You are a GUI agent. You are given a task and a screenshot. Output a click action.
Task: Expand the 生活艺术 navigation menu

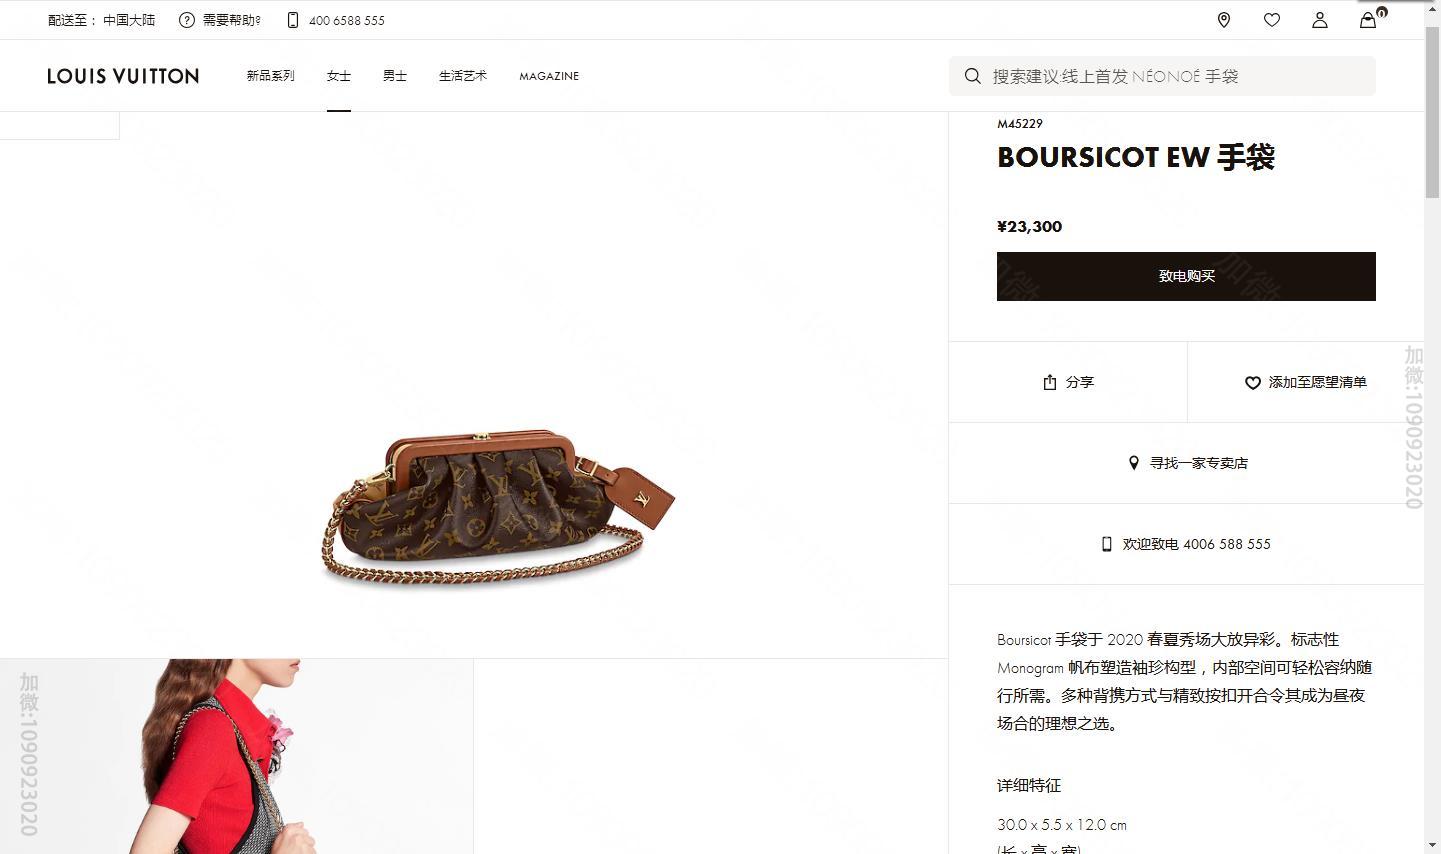(463, 76)
